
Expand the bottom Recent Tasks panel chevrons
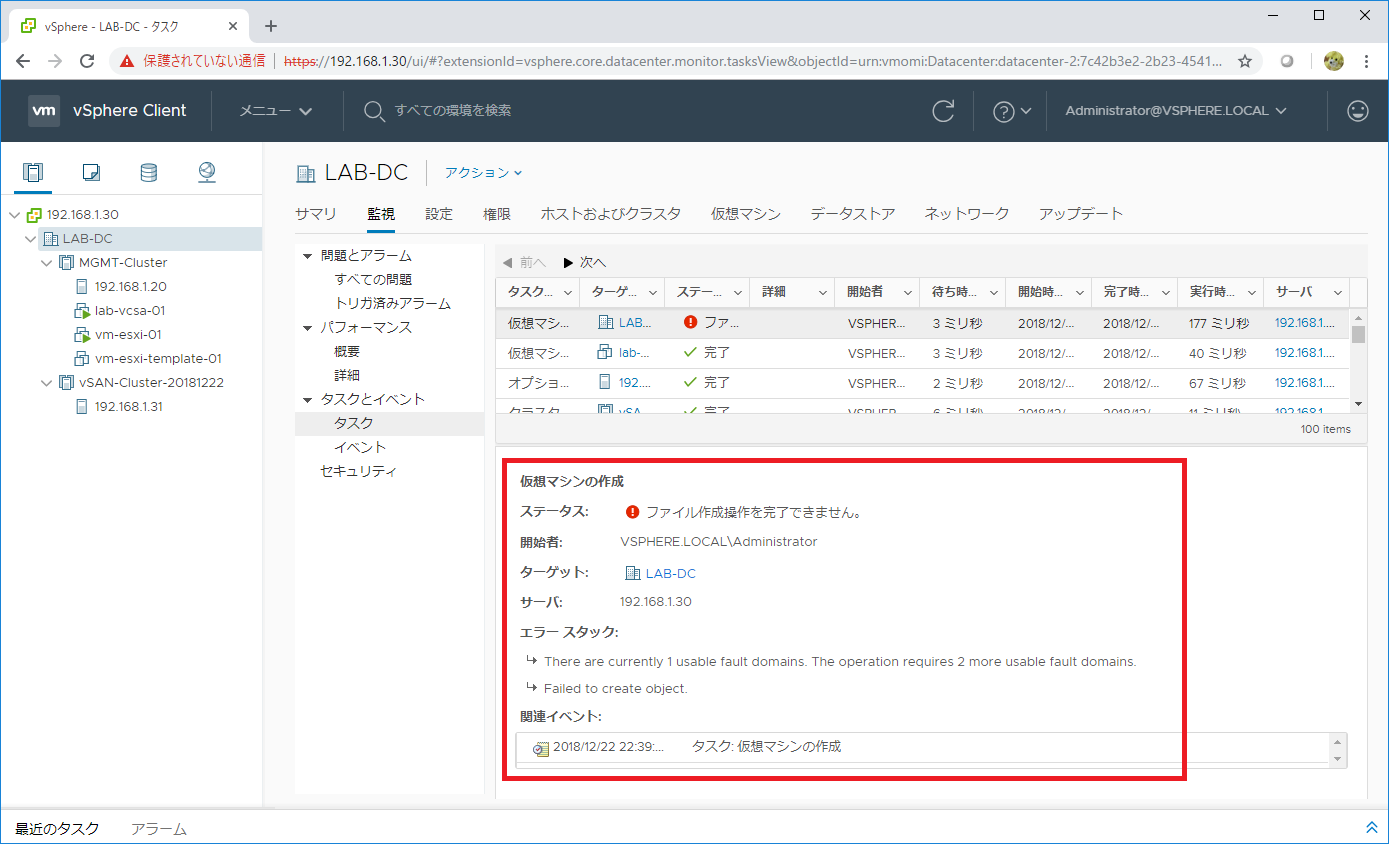click(x=1371, y=828)
